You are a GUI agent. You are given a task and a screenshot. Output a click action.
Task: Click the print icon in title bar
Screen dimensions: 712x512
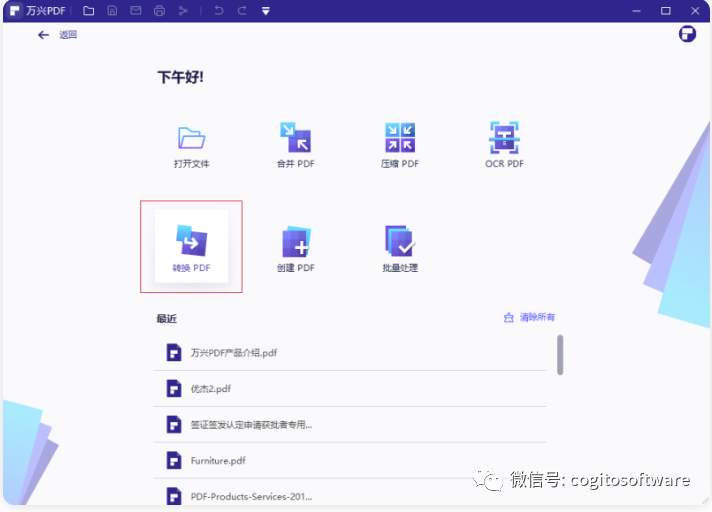click(x=159, y=10)
